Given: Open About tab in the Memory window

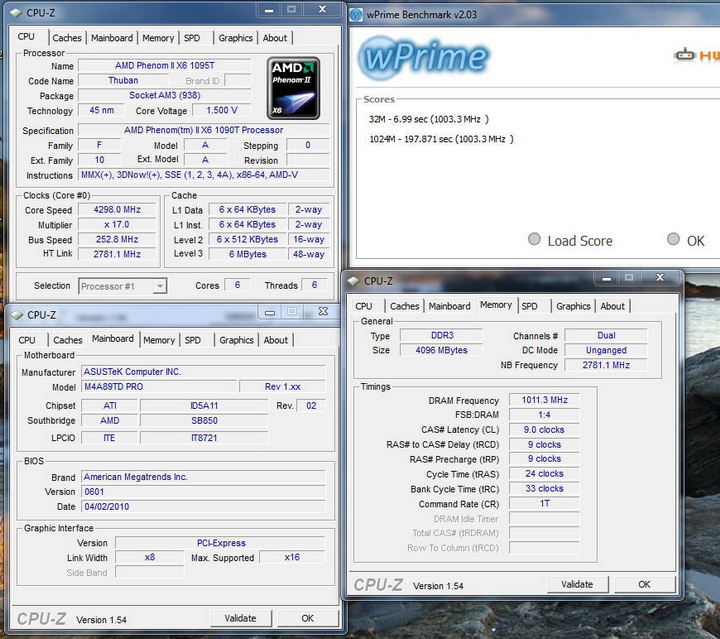Looking at the screenshot, I should click(613, 306).
